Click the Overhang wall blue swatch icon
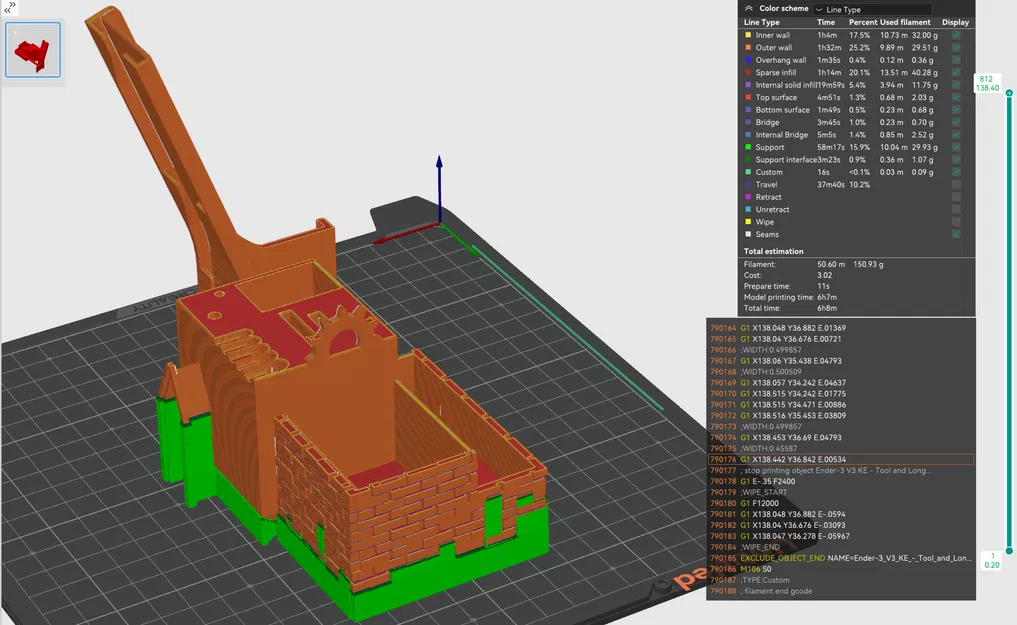 (x=747, y=60)
